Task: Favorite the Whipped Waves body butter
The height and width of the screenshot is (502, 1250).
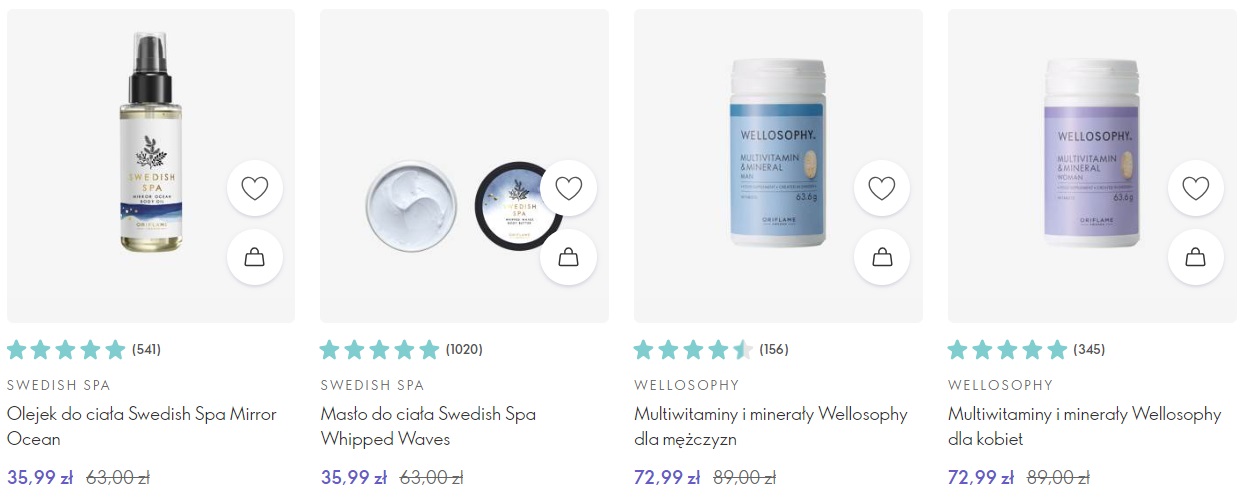Action: [x=568, y=188]
